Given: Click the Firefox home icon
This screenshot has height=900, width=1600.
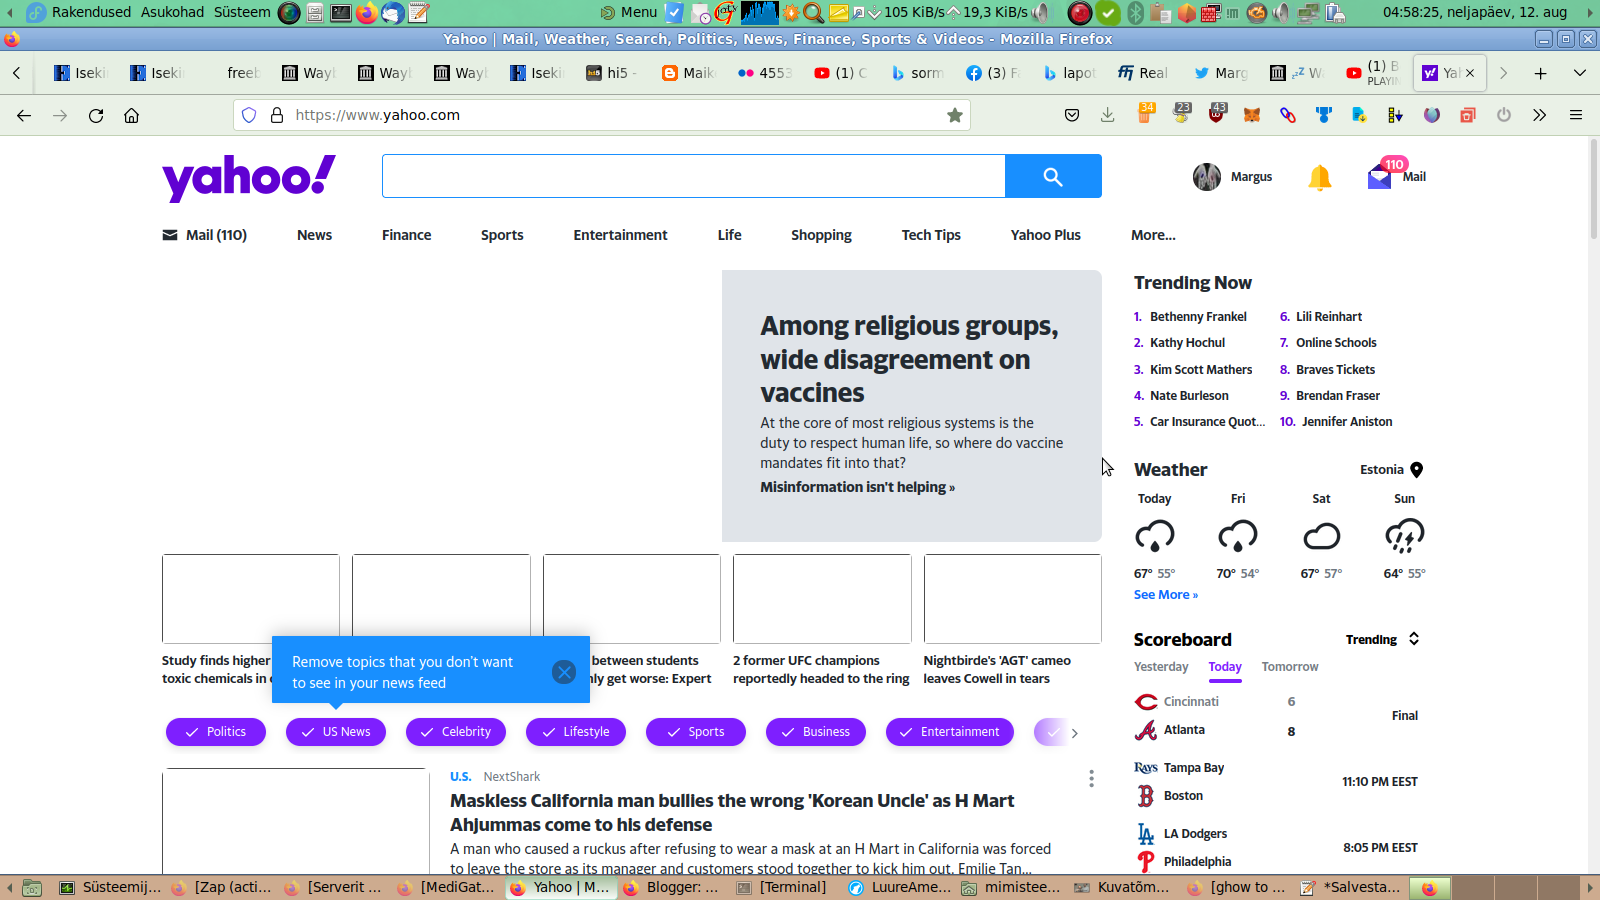Looking at the screenshot, I should click(x=131, y=115).
